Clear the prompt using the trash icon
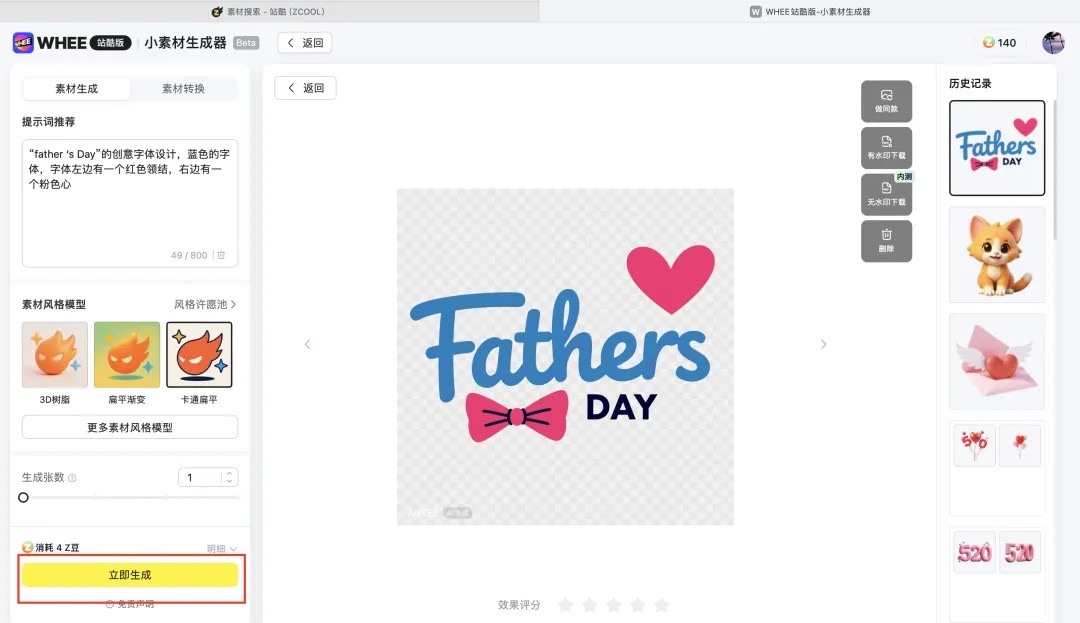The image size is (1080, 623). tap(220, 255)
